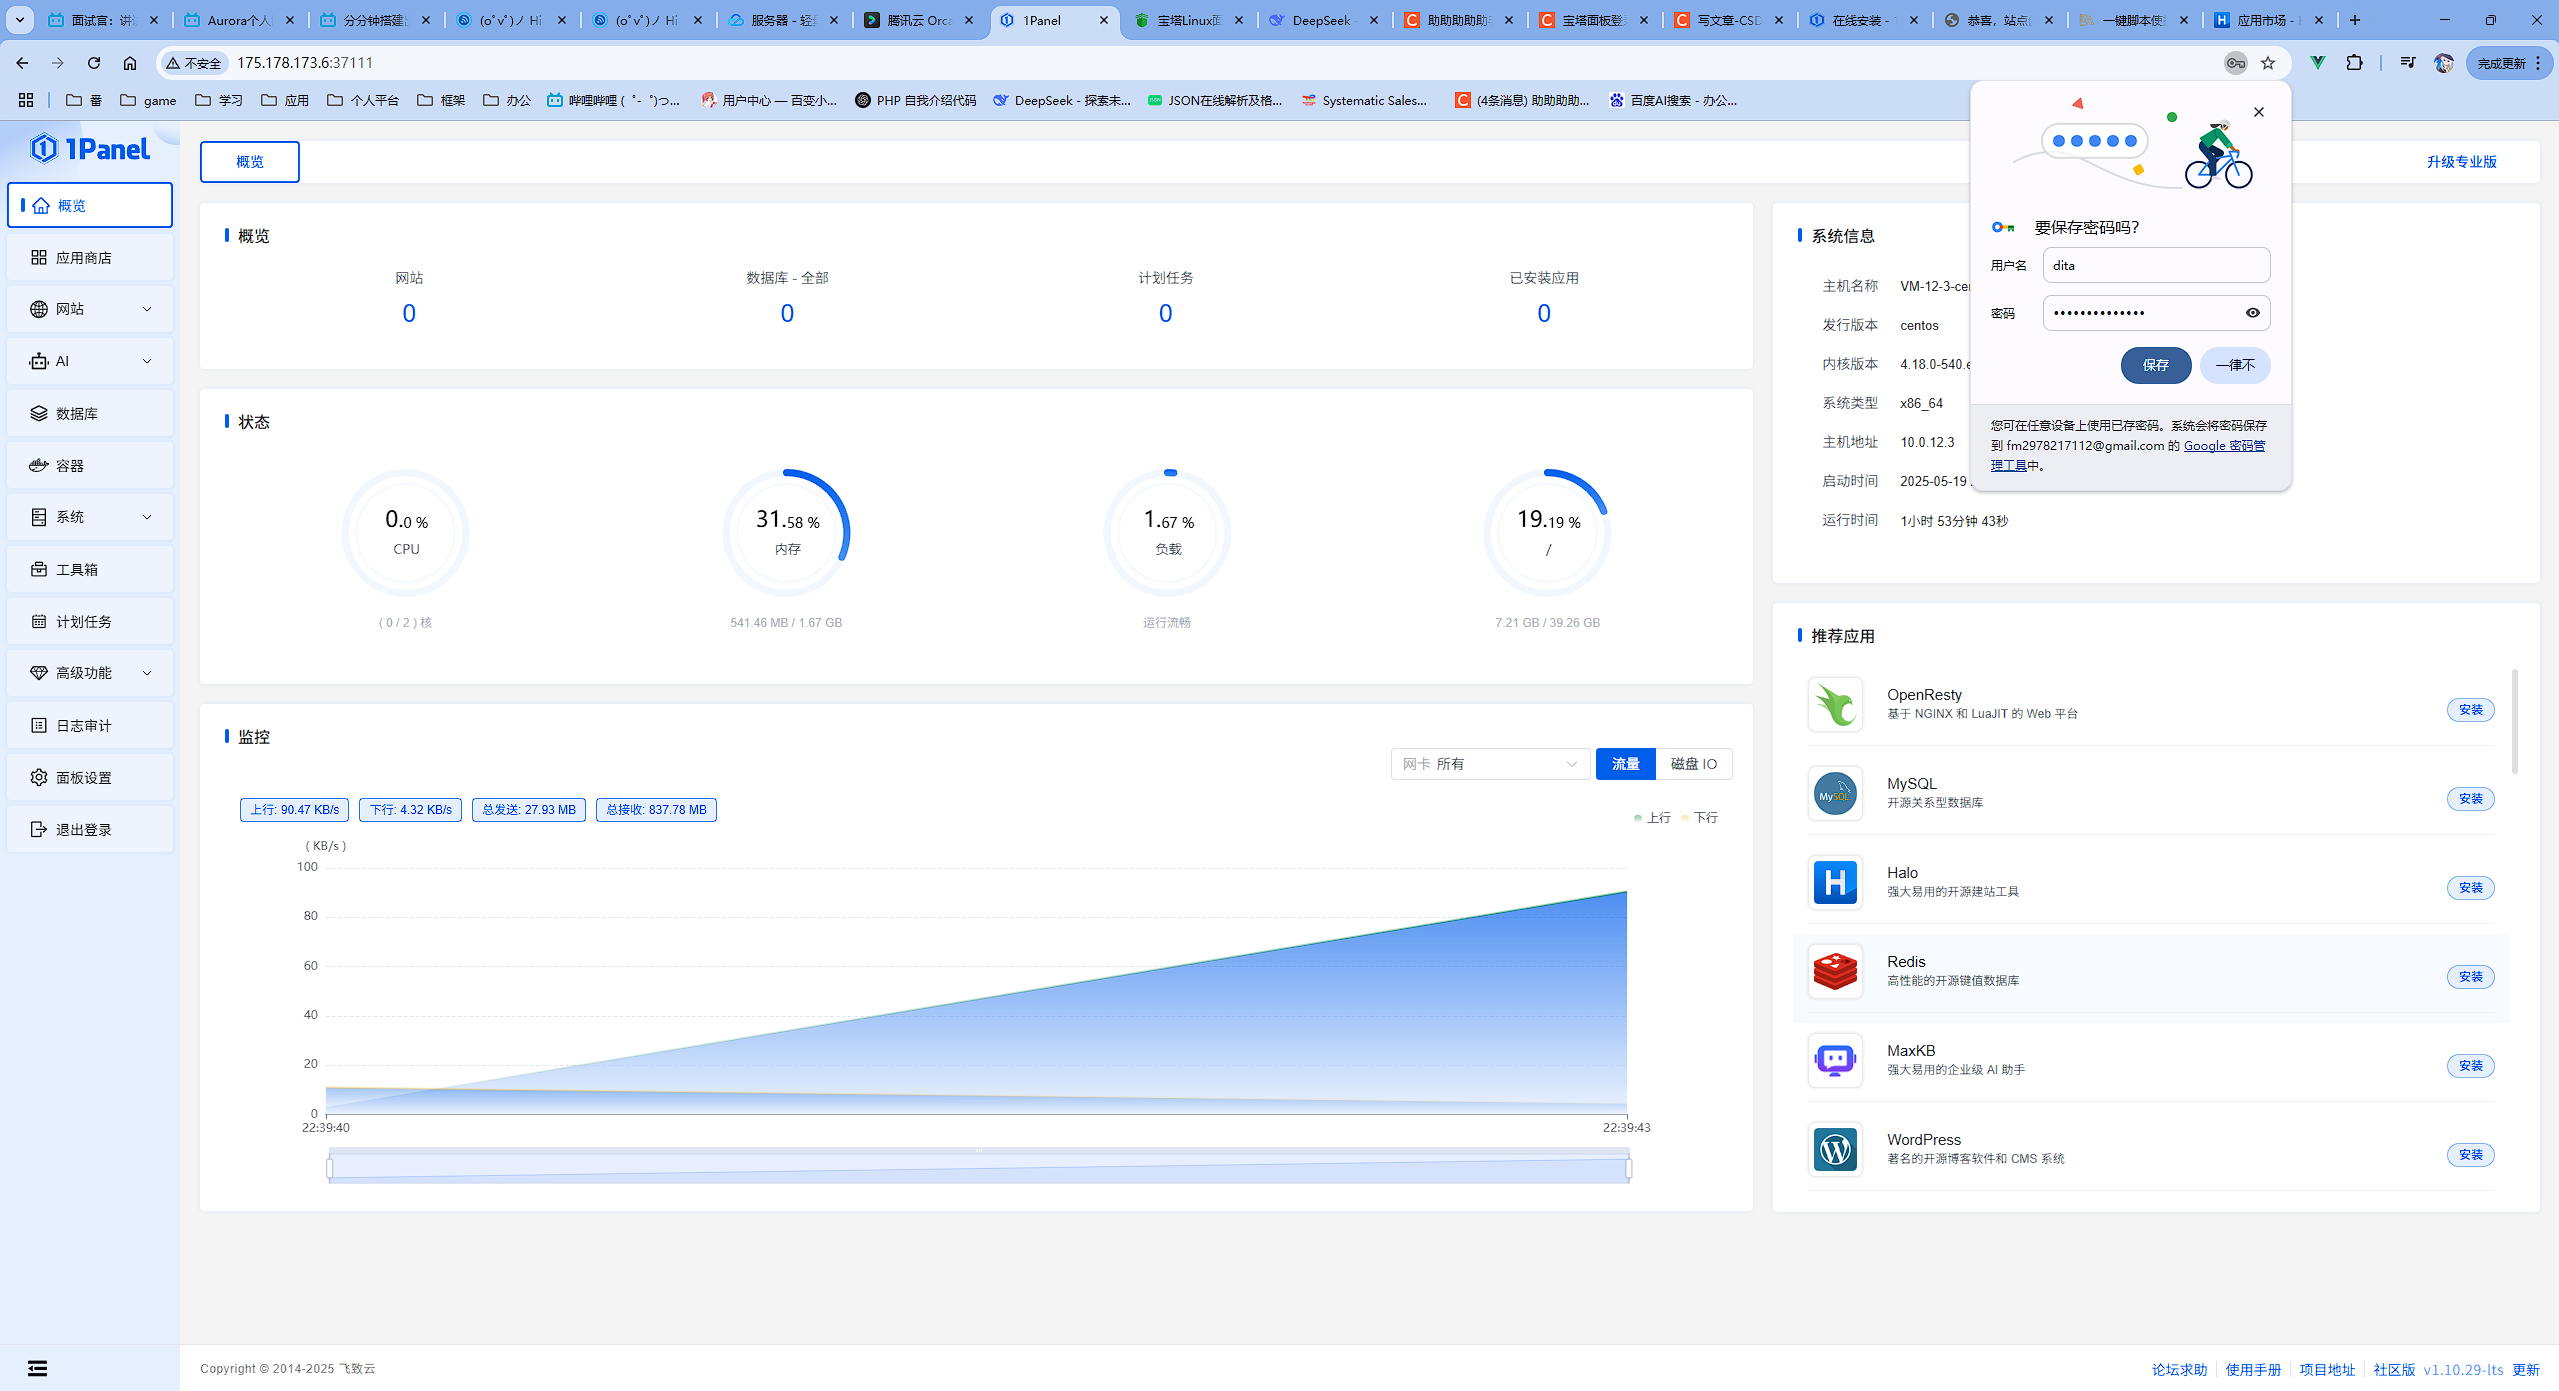The width and height of the screenshot is (2559, 1391).
Task: Select the Overview tab at top
Action: tap(250, 162)
